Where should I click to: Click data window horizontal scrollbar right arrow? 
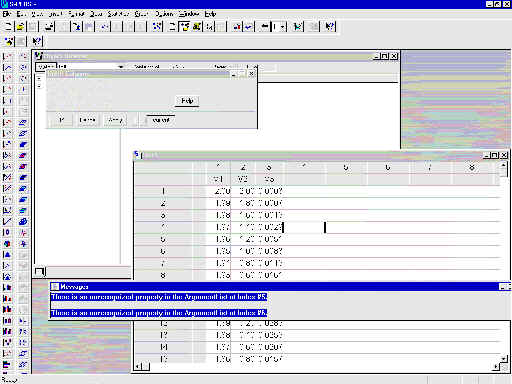496,367
